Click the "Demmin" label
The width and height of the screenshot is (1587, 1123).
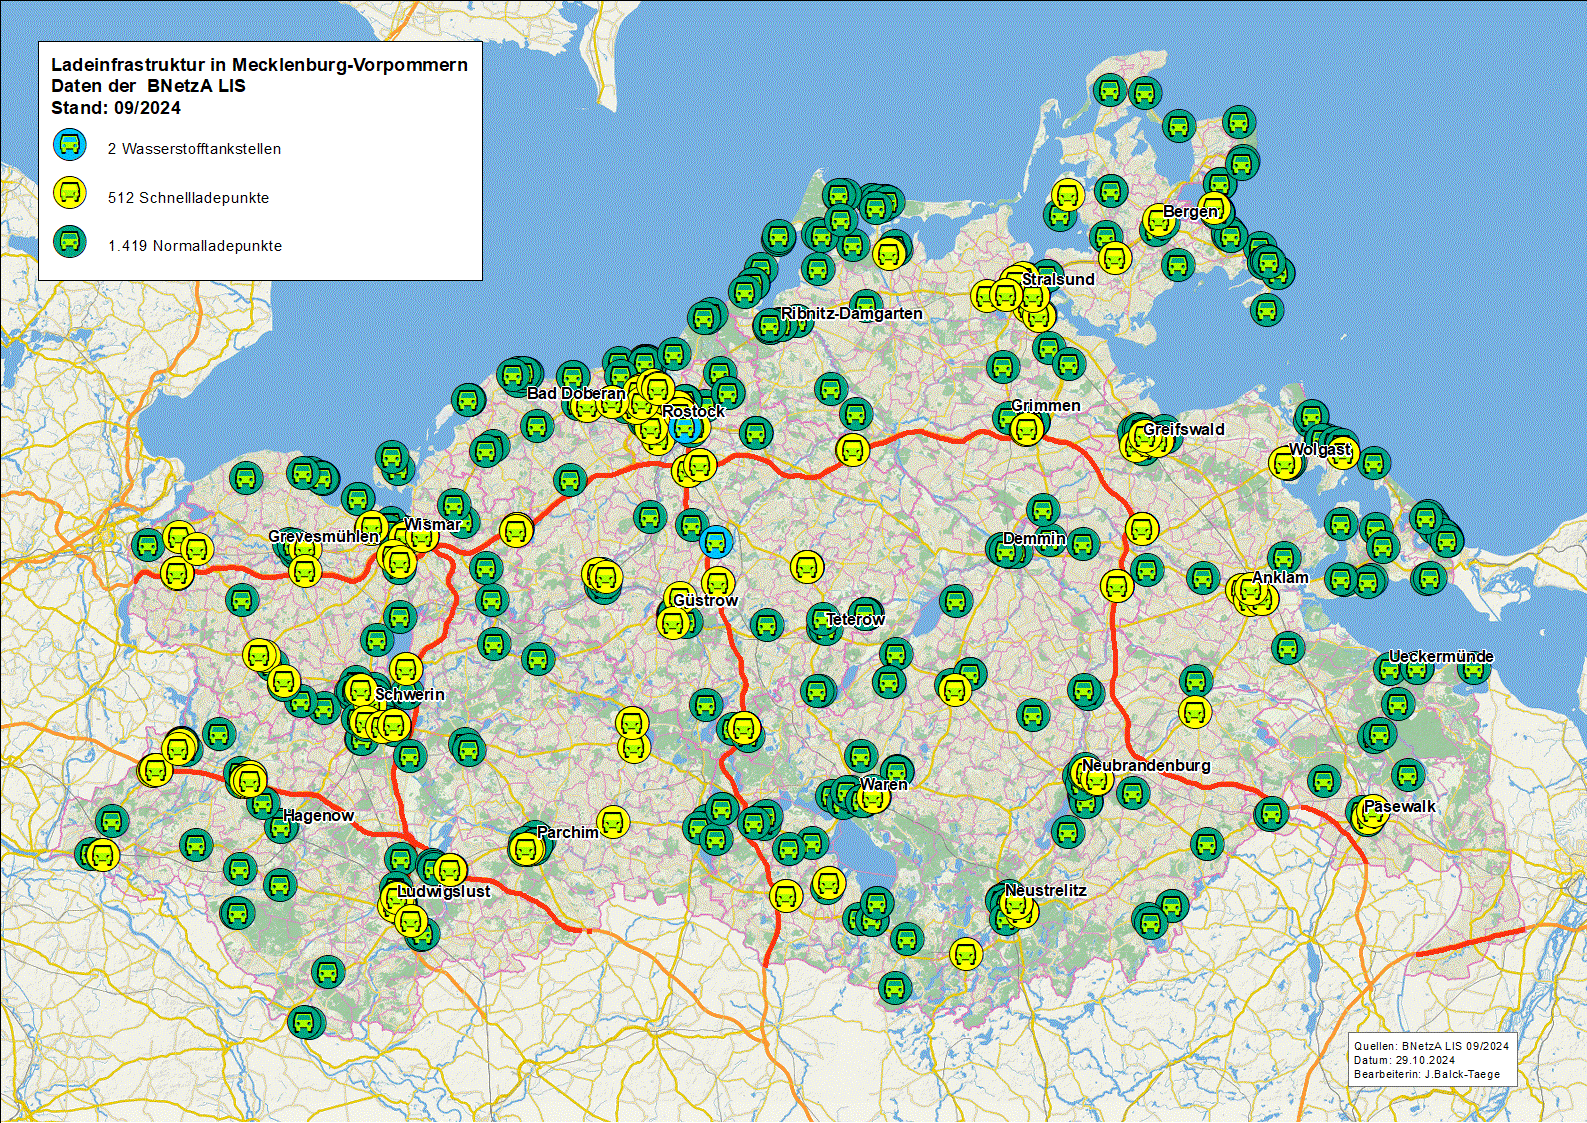coord(1034,538)
